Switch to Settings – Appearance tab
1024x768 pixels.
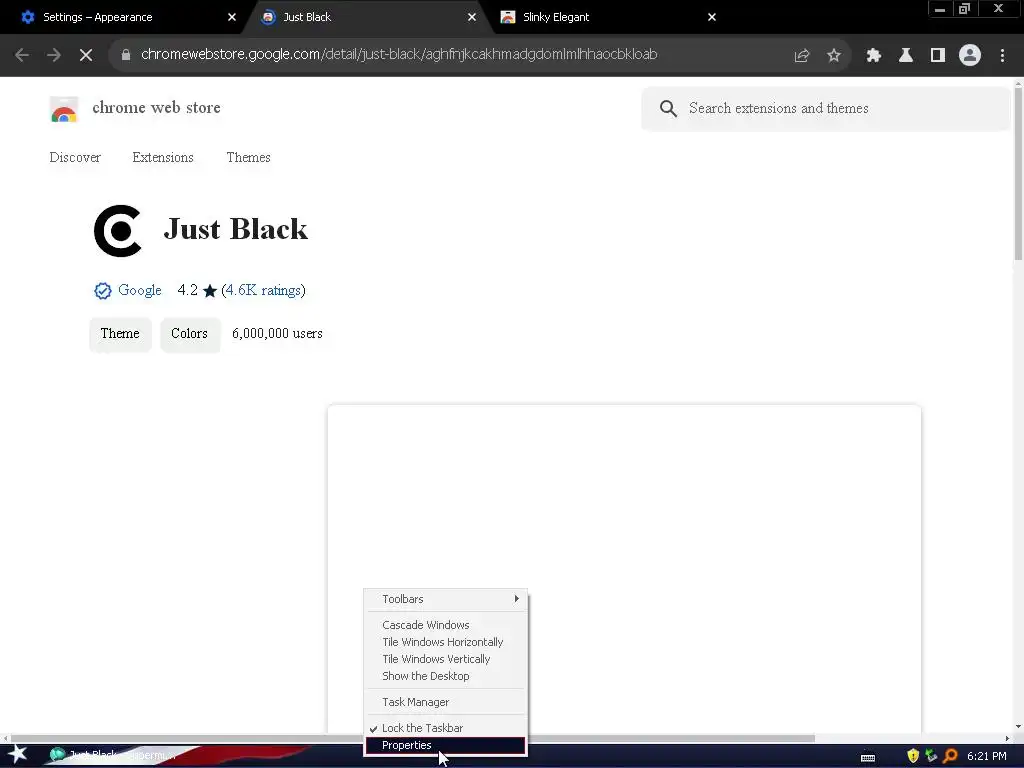click(124, 17)
